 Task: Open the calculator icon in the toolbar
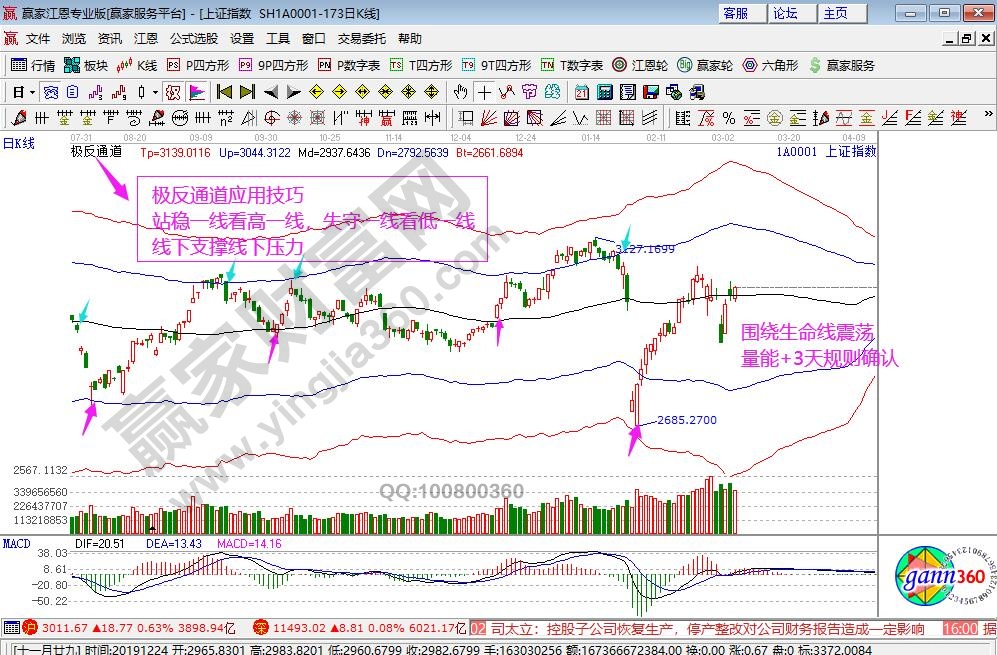603,92
